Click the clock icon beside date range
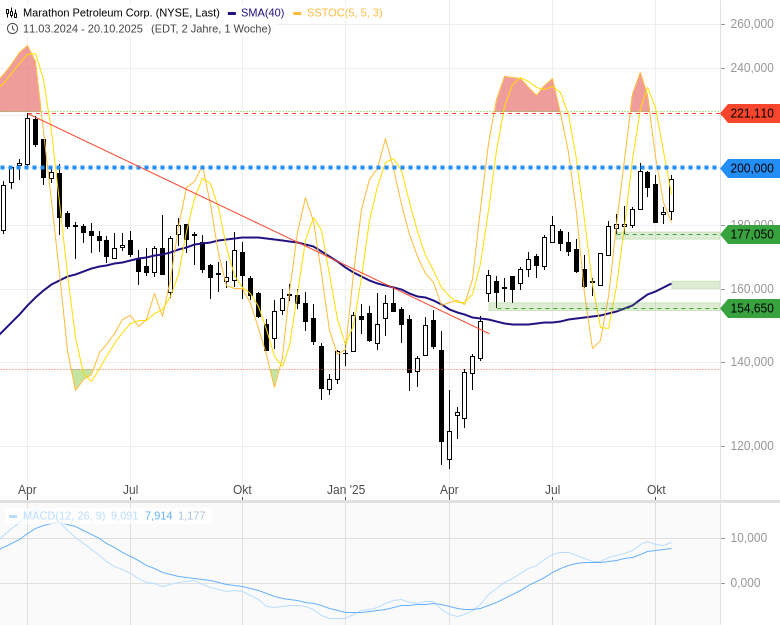Screen dimensions: 780x625 [12, 28]
